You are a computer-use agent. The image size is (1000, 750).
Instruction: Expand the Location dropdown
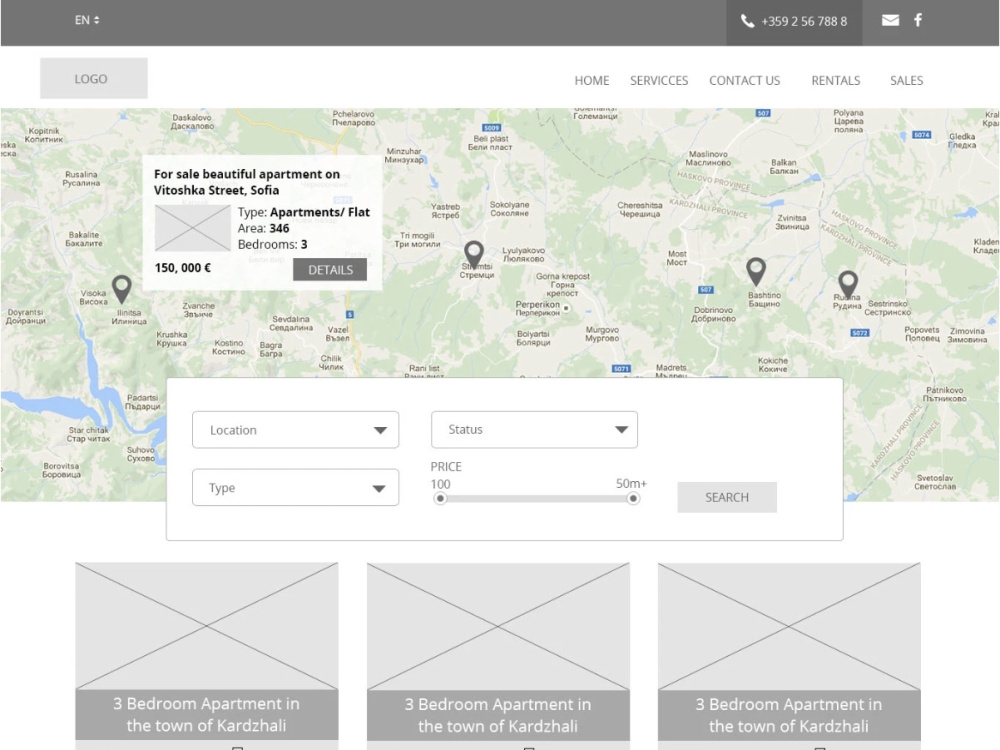click(295, 430)
